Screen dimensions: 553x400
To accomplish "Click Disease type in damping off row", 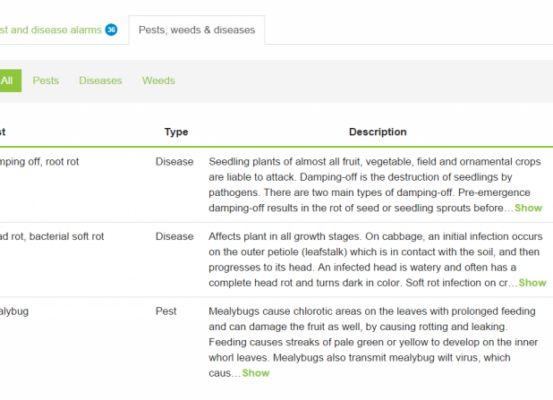I will (x=174, y=162).
